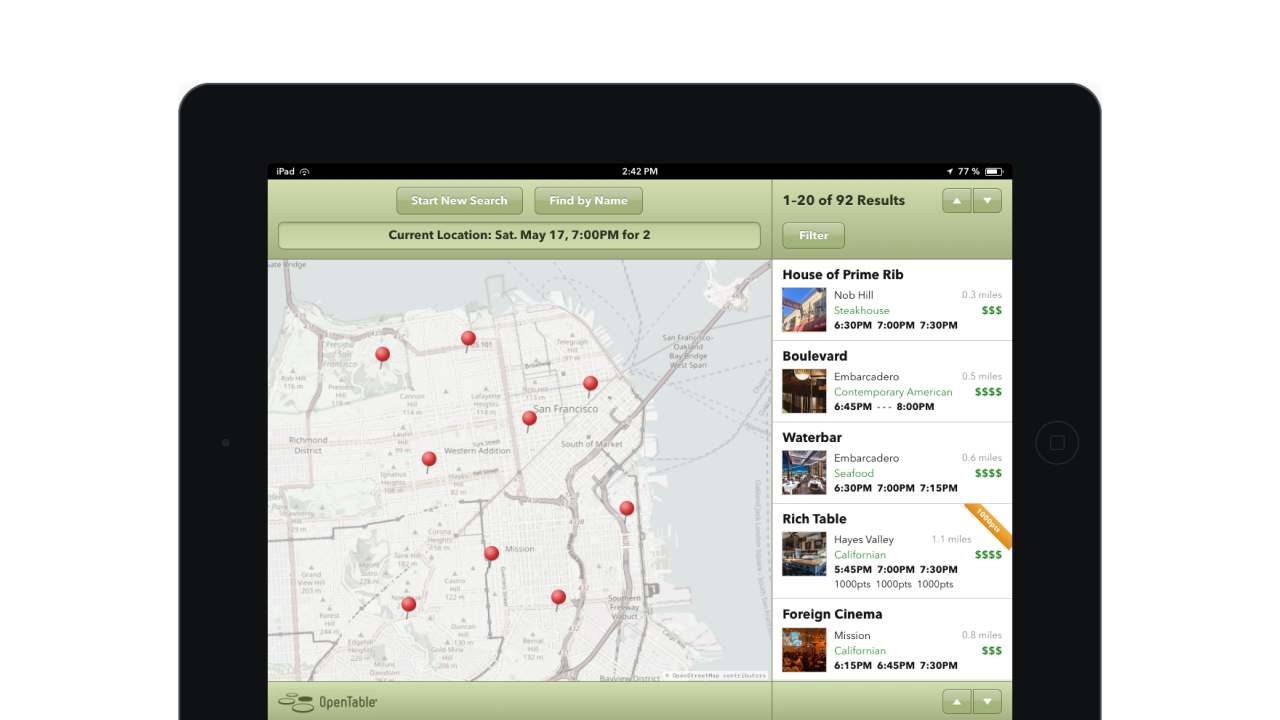Book Waterbar at 7:15PM
Image resolution: width=1280 pixels, height=720 pixels.
pyautogui.click(x=939, y=488)
